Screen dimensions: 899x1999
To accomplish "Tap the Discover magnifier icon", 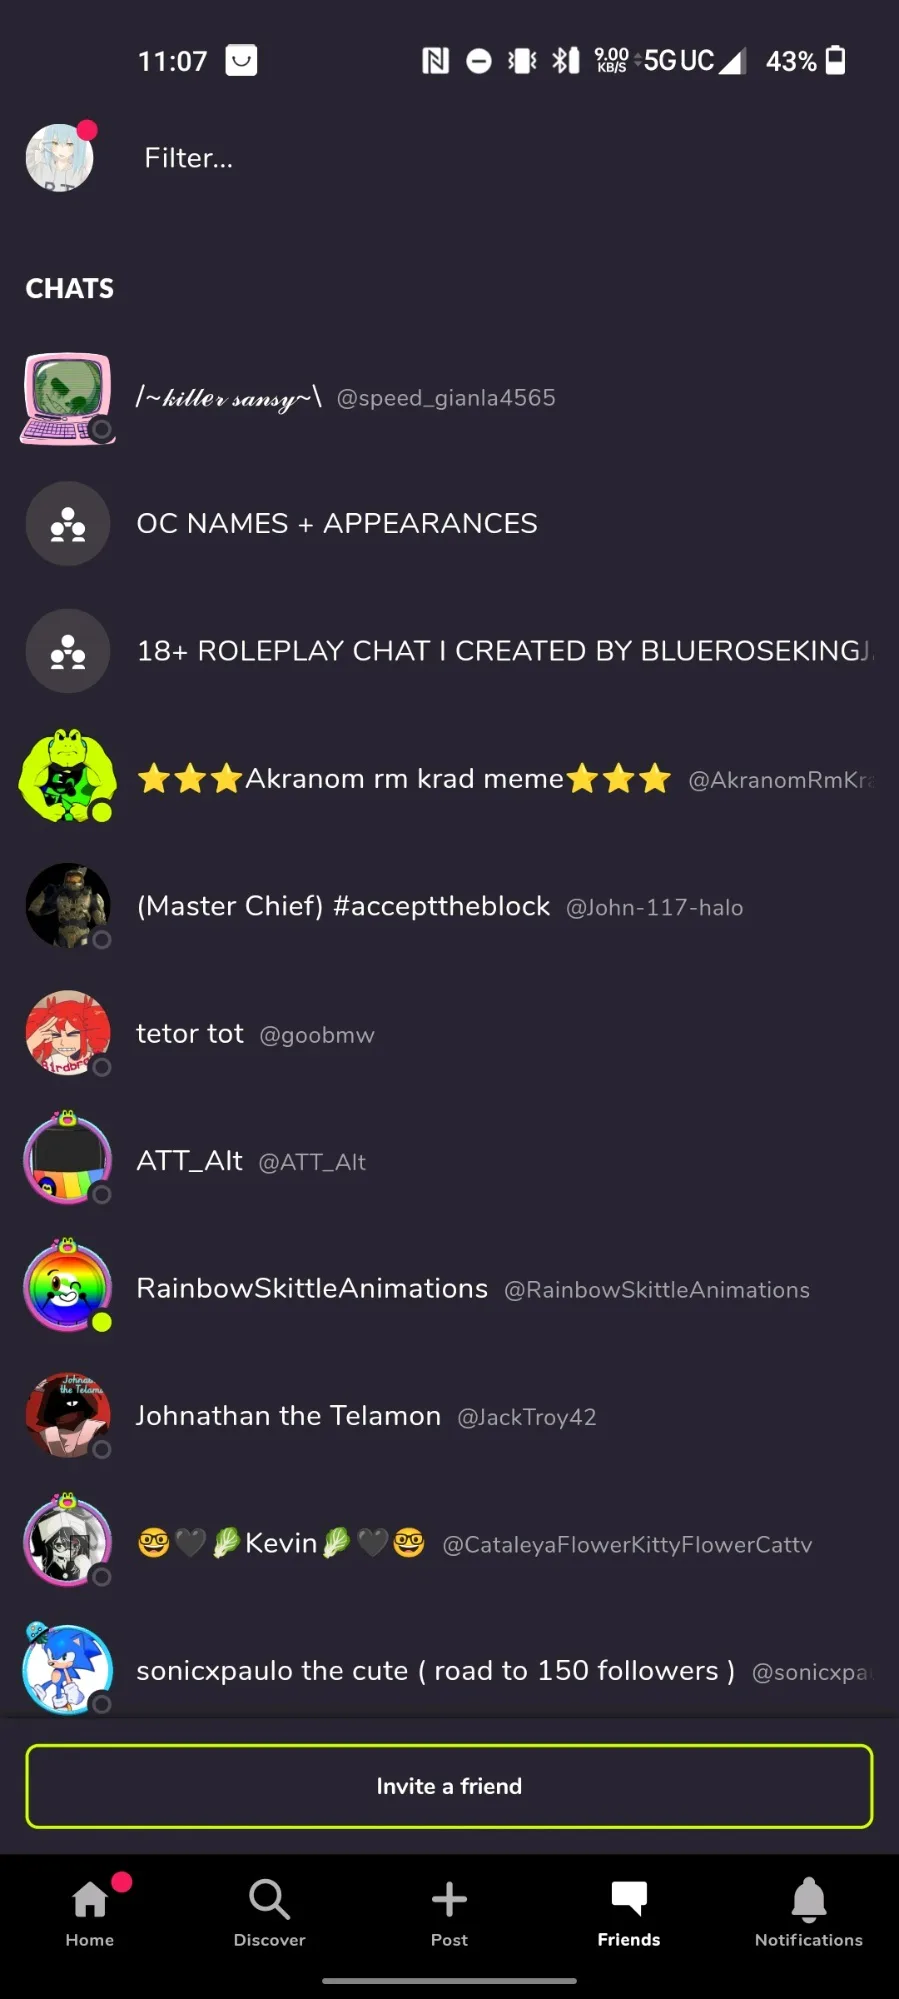I will pyautogui.click(x=269, y=1899).
